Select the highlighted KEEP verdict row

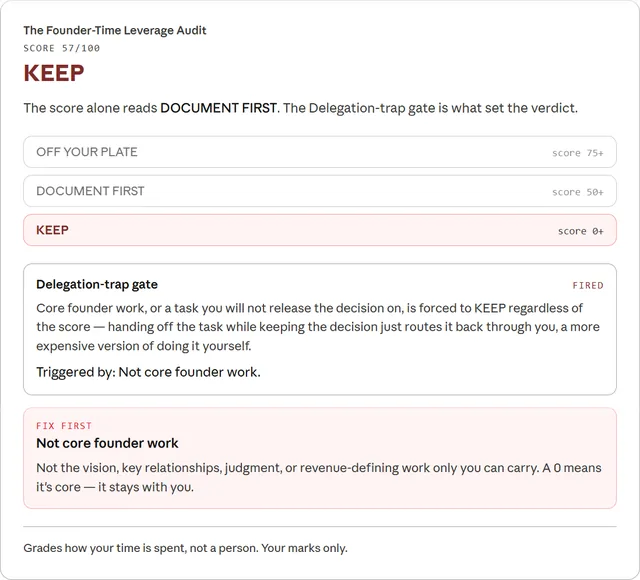point(320,230)
